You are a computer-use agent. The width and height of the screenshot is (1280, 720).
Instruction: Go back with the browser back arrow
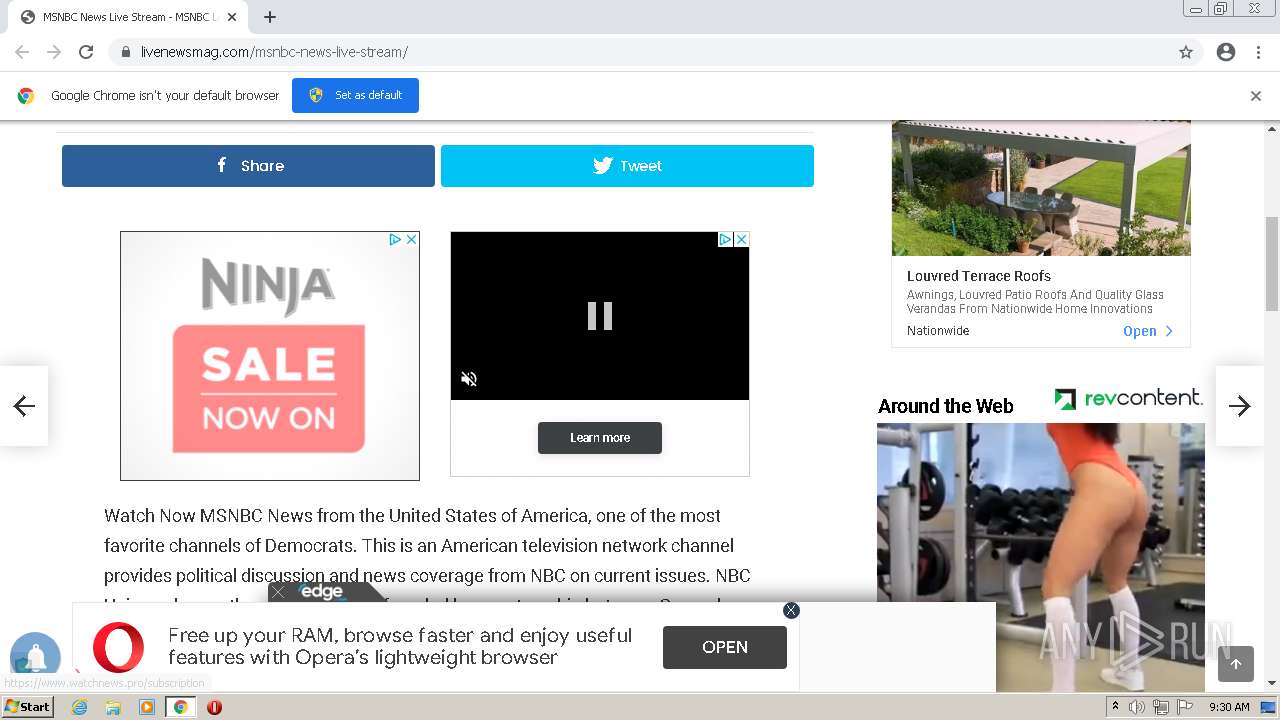tap(22, 52)
